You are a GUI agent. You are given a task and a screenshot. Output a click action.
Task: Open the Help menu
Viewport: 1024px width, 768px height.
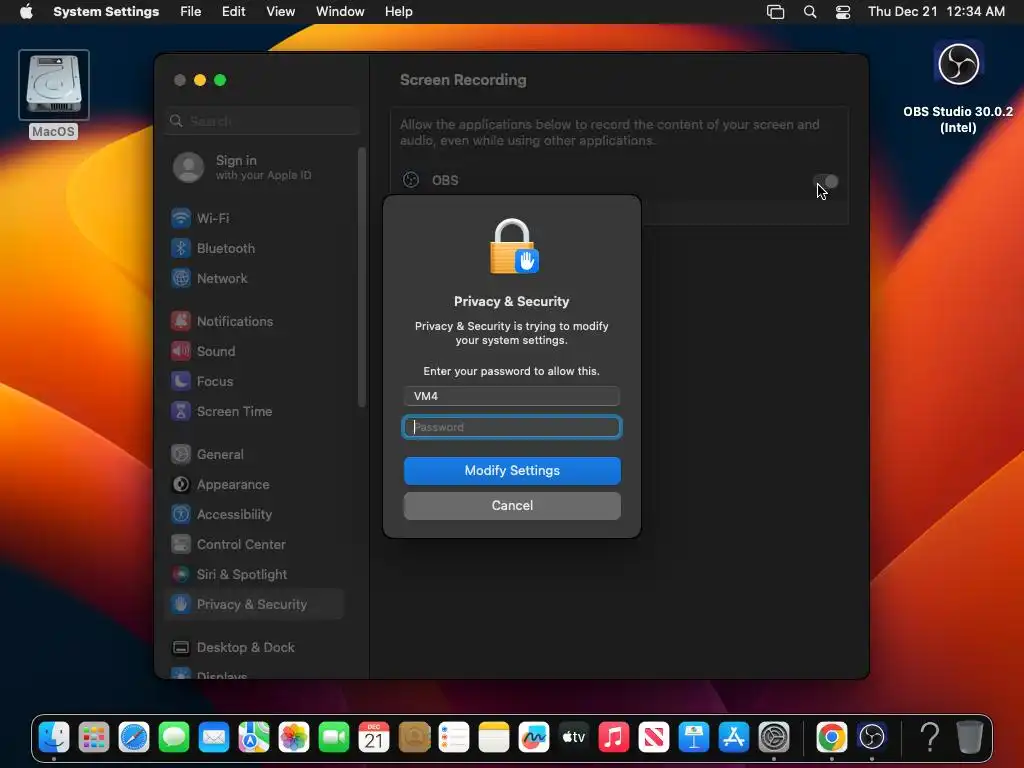pos(398,12)
